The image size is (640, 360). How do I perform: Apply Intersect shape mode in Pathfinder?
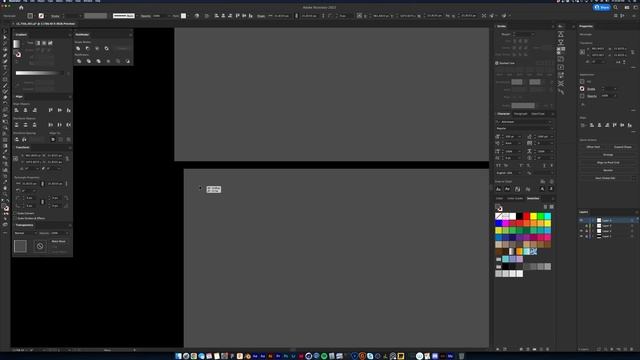(x=97, y=48)
